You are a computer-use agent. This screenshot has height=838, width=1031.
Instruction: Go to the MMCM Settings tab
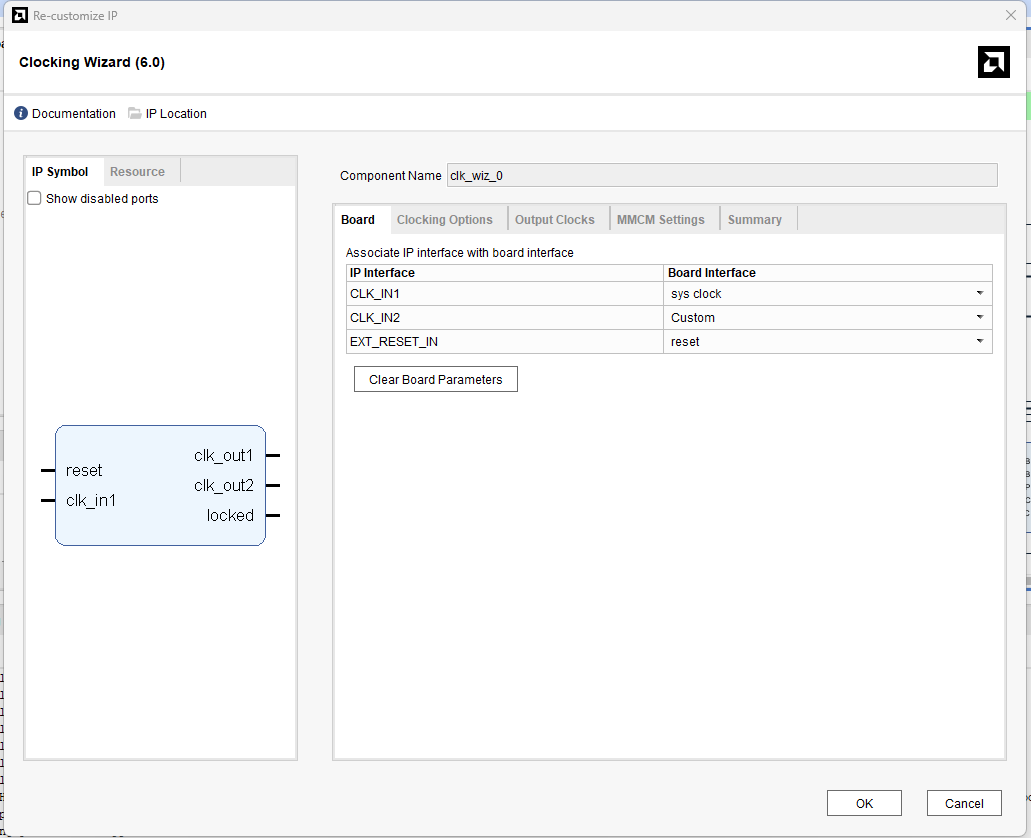[x=660, y=220]
